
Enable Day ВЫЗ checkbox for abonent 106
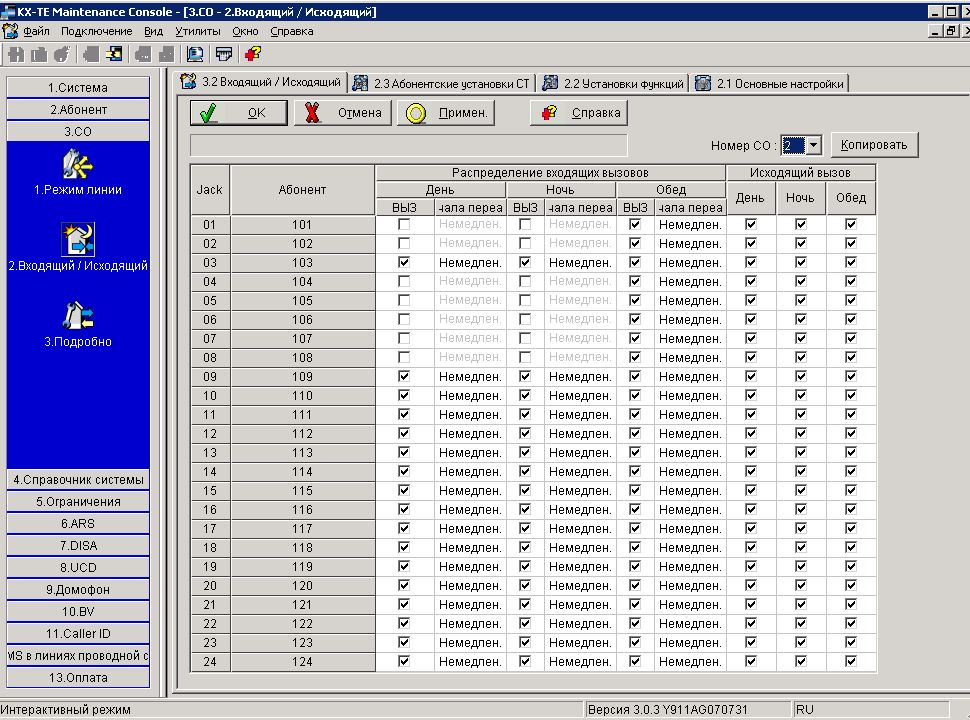(404, 319)
